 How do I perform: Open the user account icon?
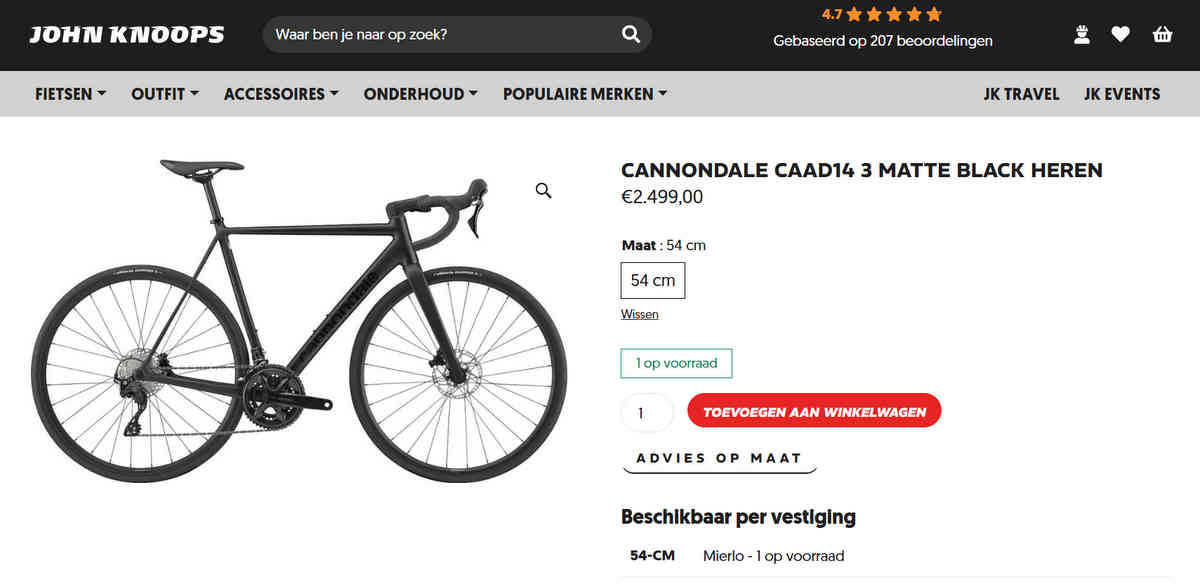pos(1081,35)
